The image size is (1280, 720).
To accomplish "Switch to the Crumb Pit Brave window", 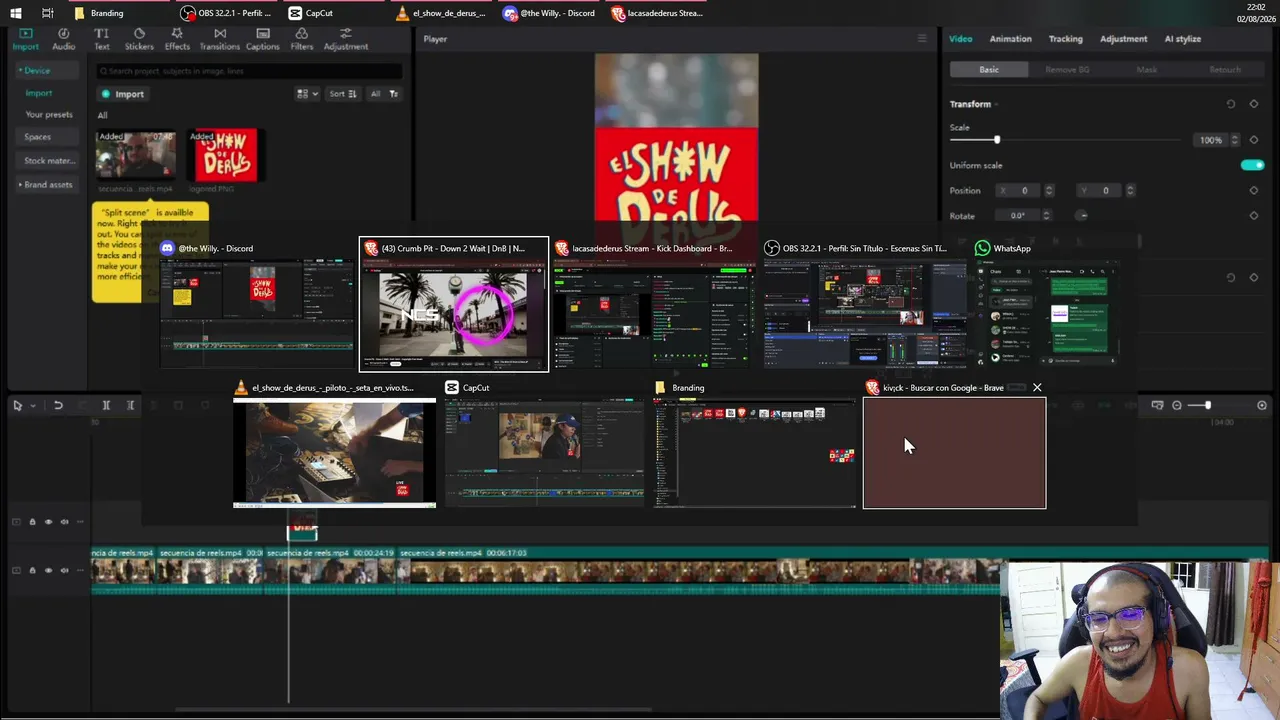I will [x=454, y=304].
